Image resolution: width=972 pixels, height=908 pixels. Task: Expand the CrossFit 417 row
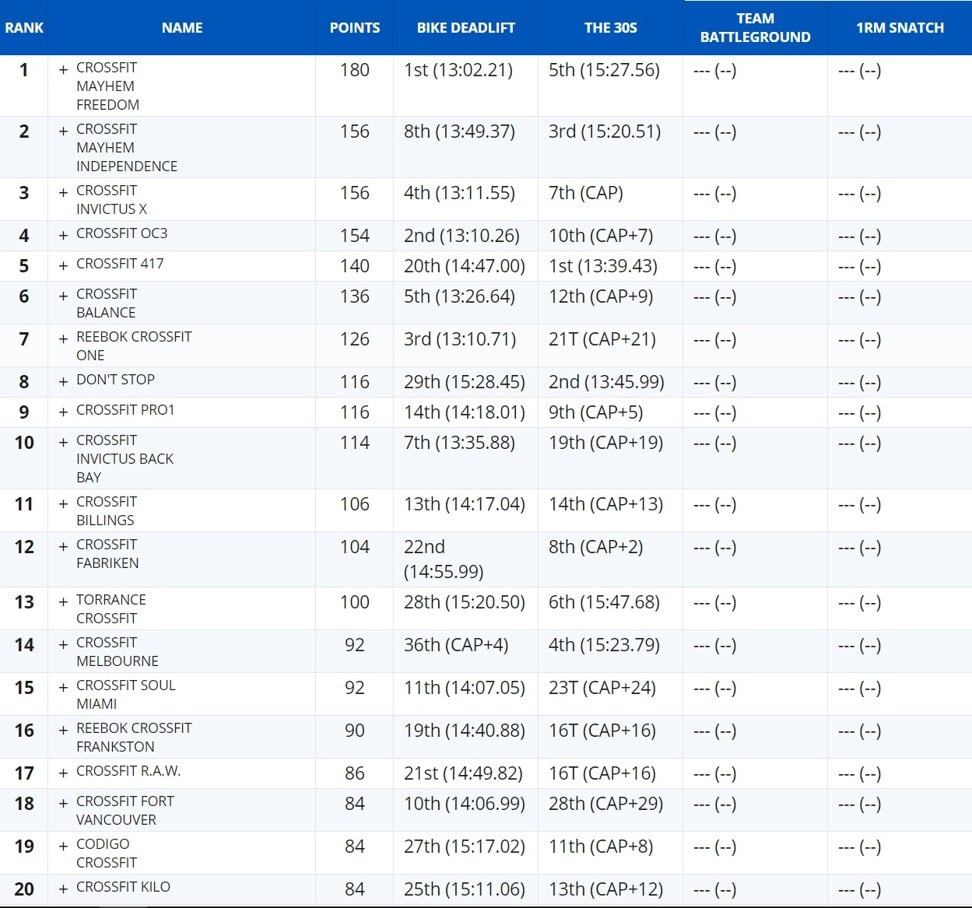tap(63, 266)
